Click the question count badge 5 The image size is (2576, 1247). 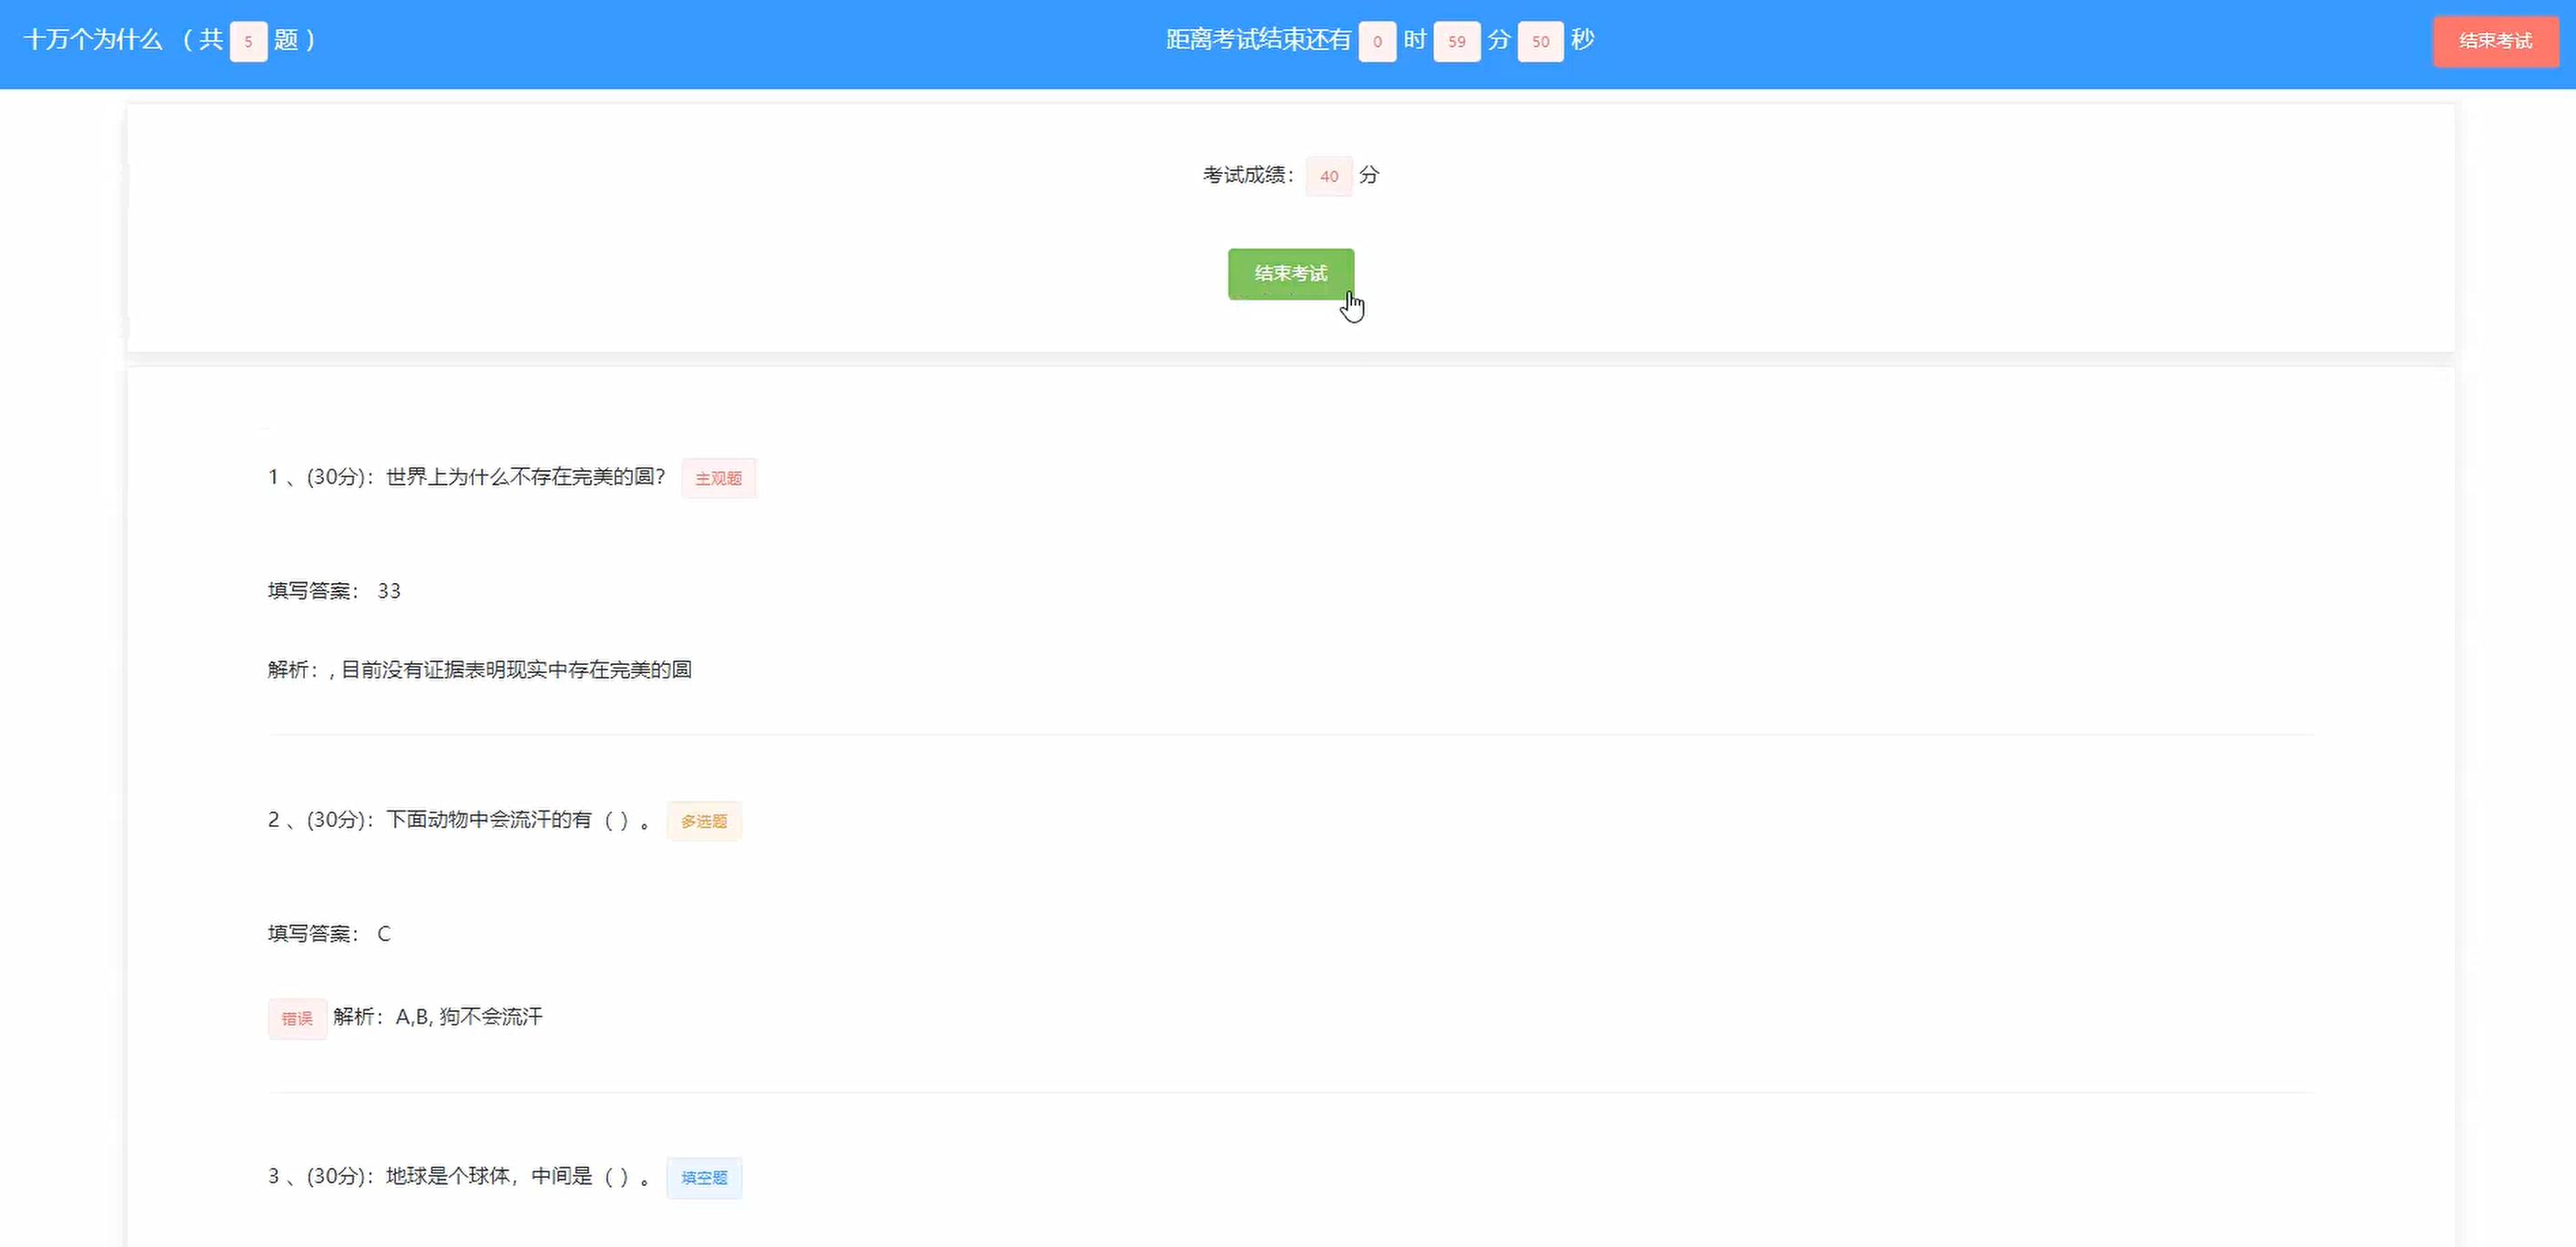(x=248, y=42)
